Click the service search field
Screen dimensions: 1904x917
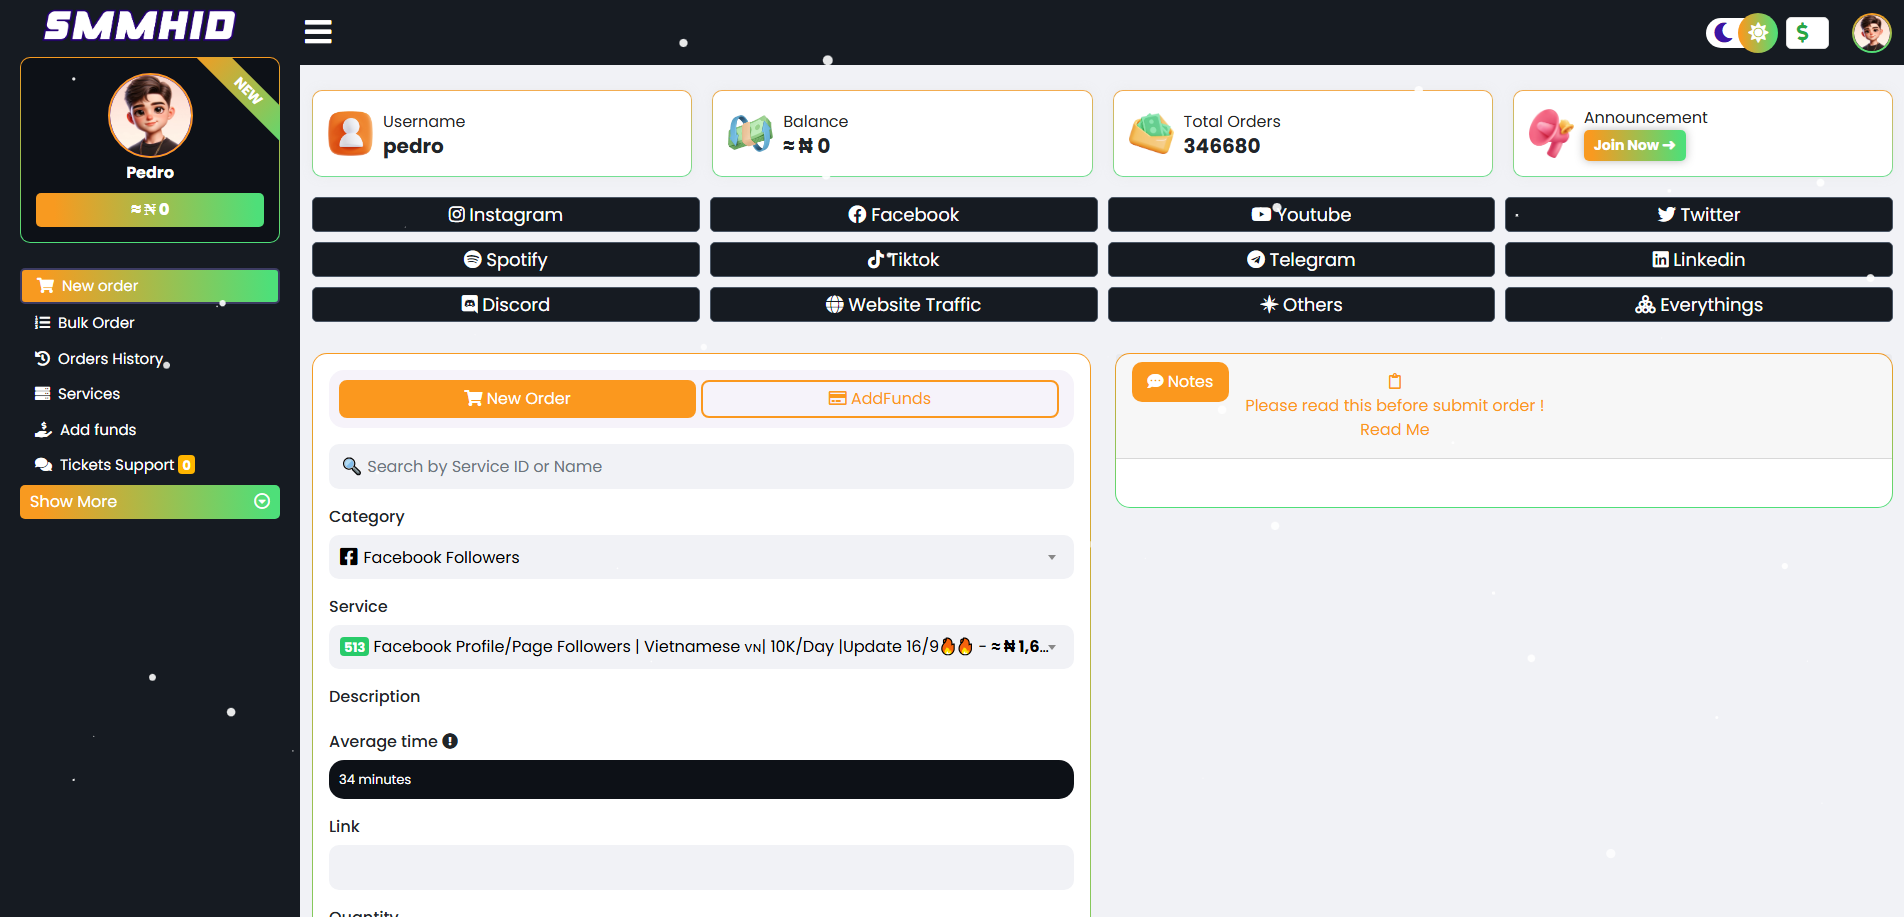point(701,466)
